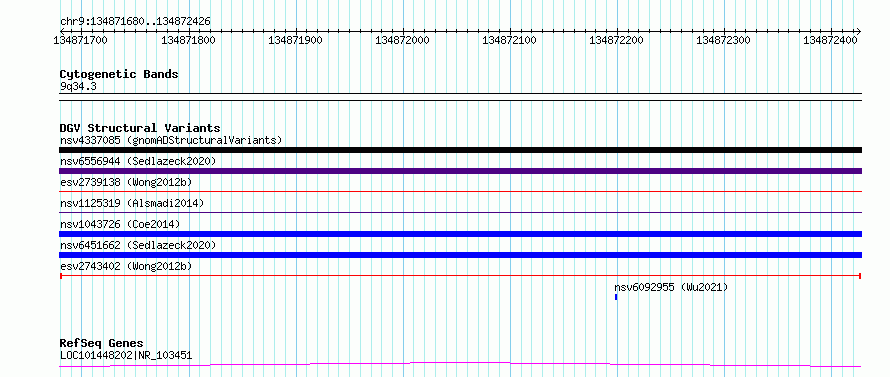Click the magenta LOC101448202 gene line

tap(460, 365)
